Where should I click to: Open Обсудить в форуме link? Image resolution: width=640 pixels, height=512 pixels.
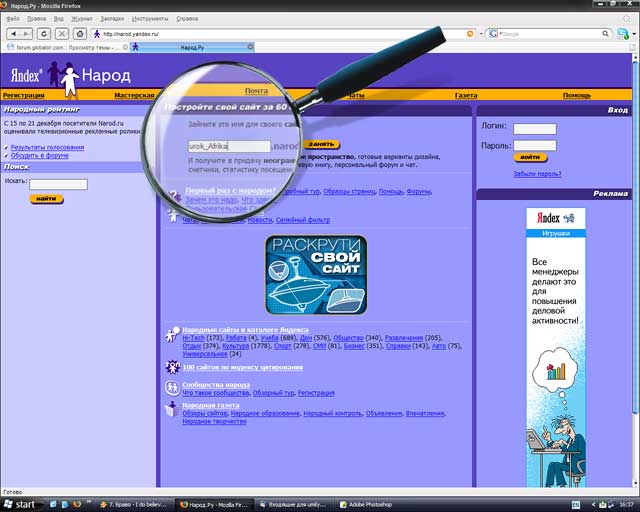[40, 156]
